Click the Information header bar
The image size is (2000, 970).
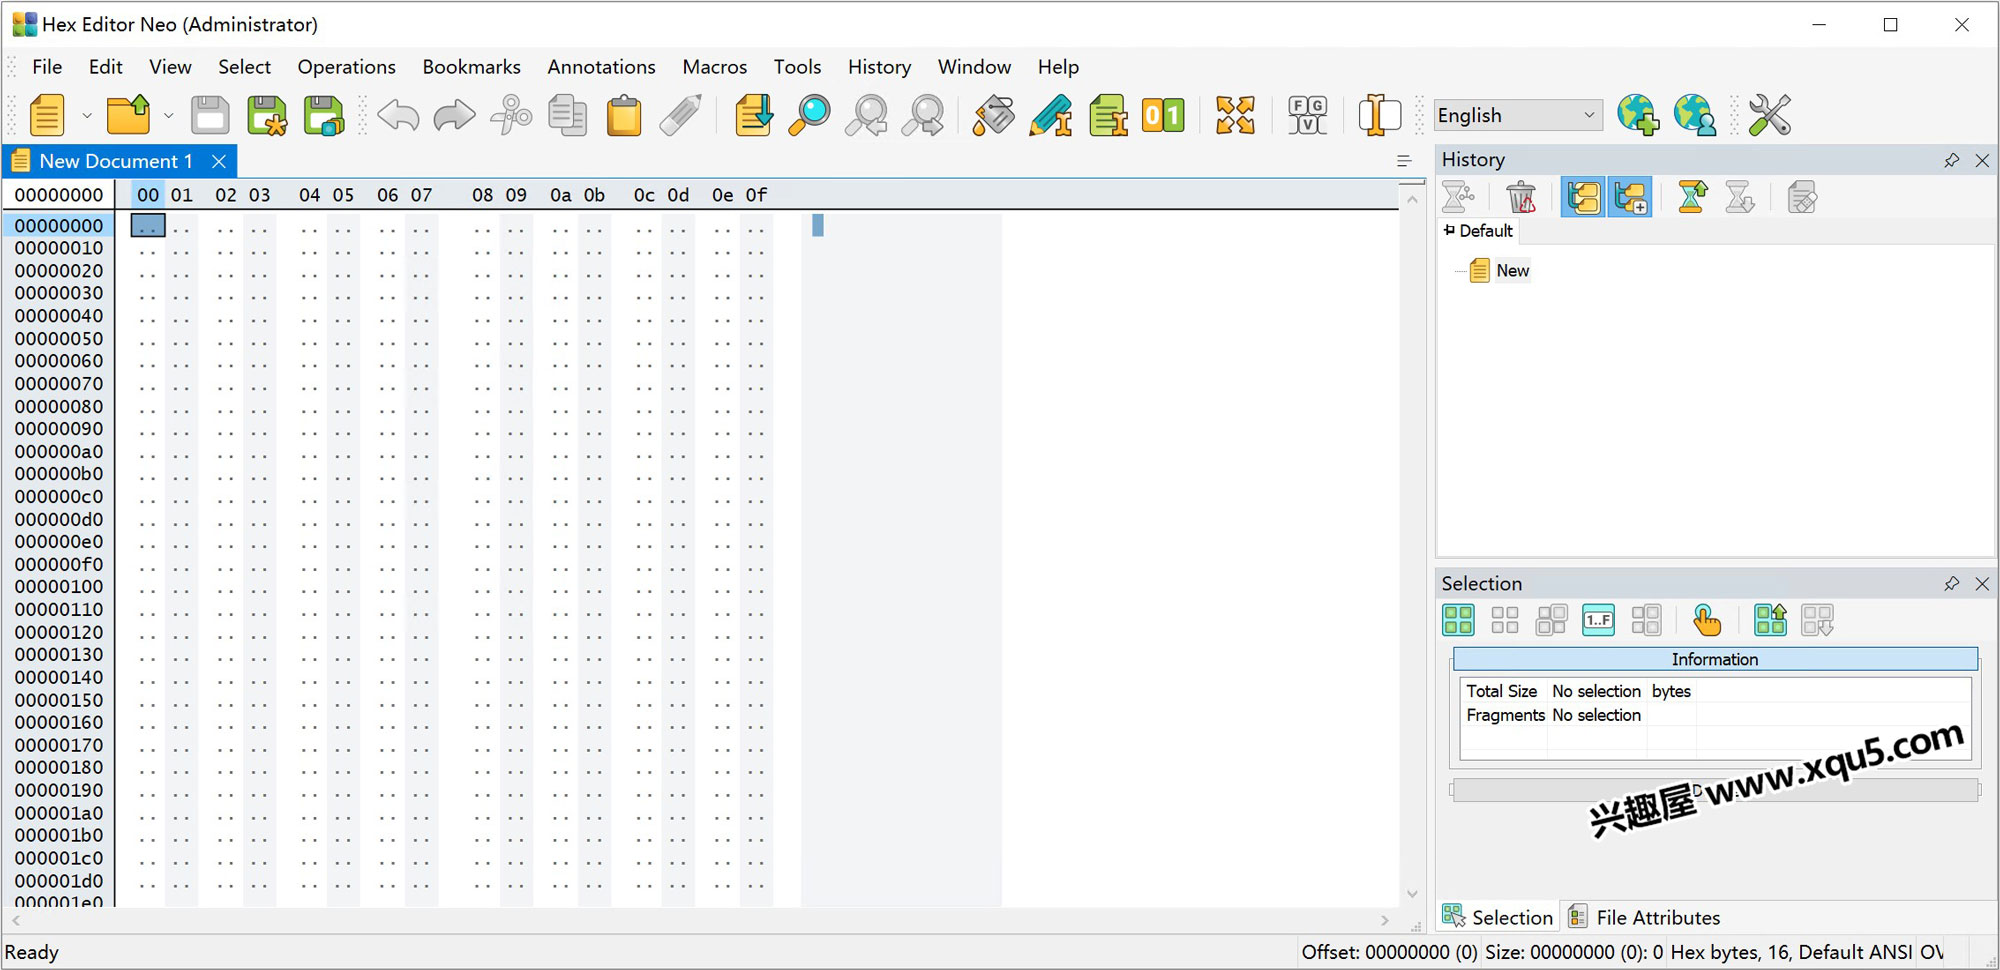click(x=1715, y=659)
